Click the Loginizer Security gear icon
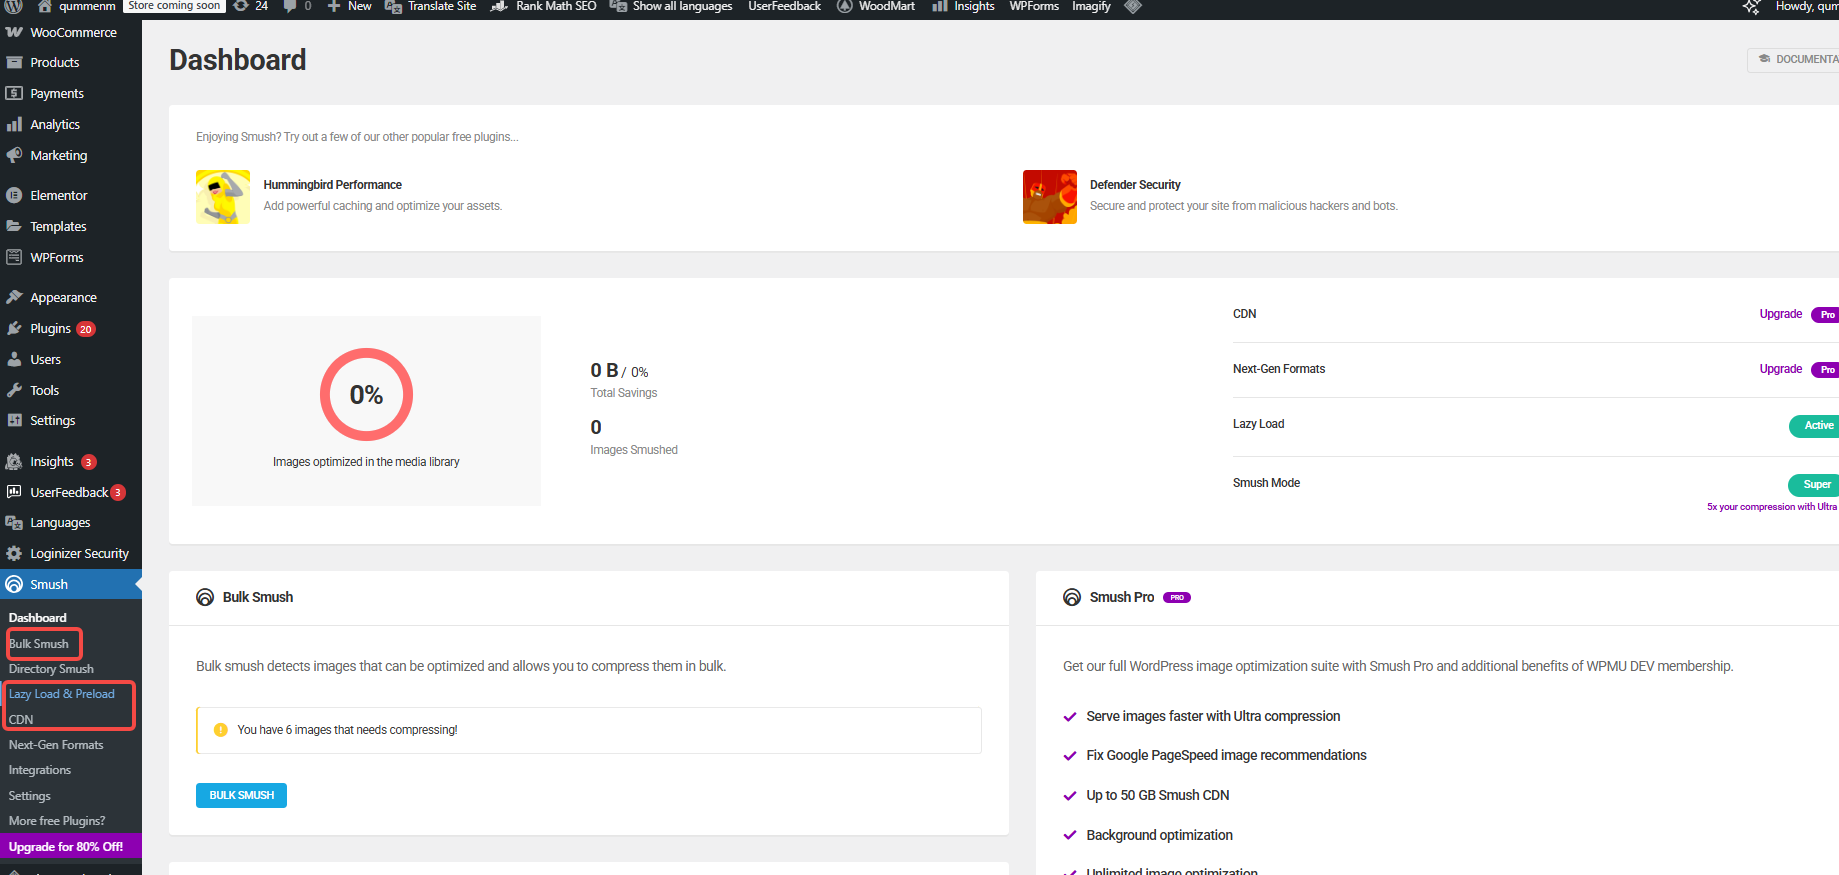1839x875 pixels. pos(14,554)
